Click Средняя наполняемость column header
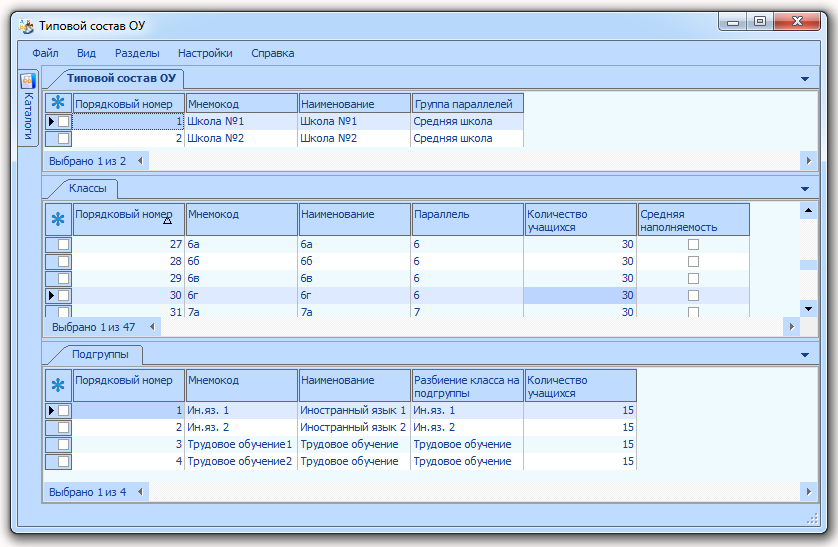Viewport: 838px width, 547px height. 694,220
